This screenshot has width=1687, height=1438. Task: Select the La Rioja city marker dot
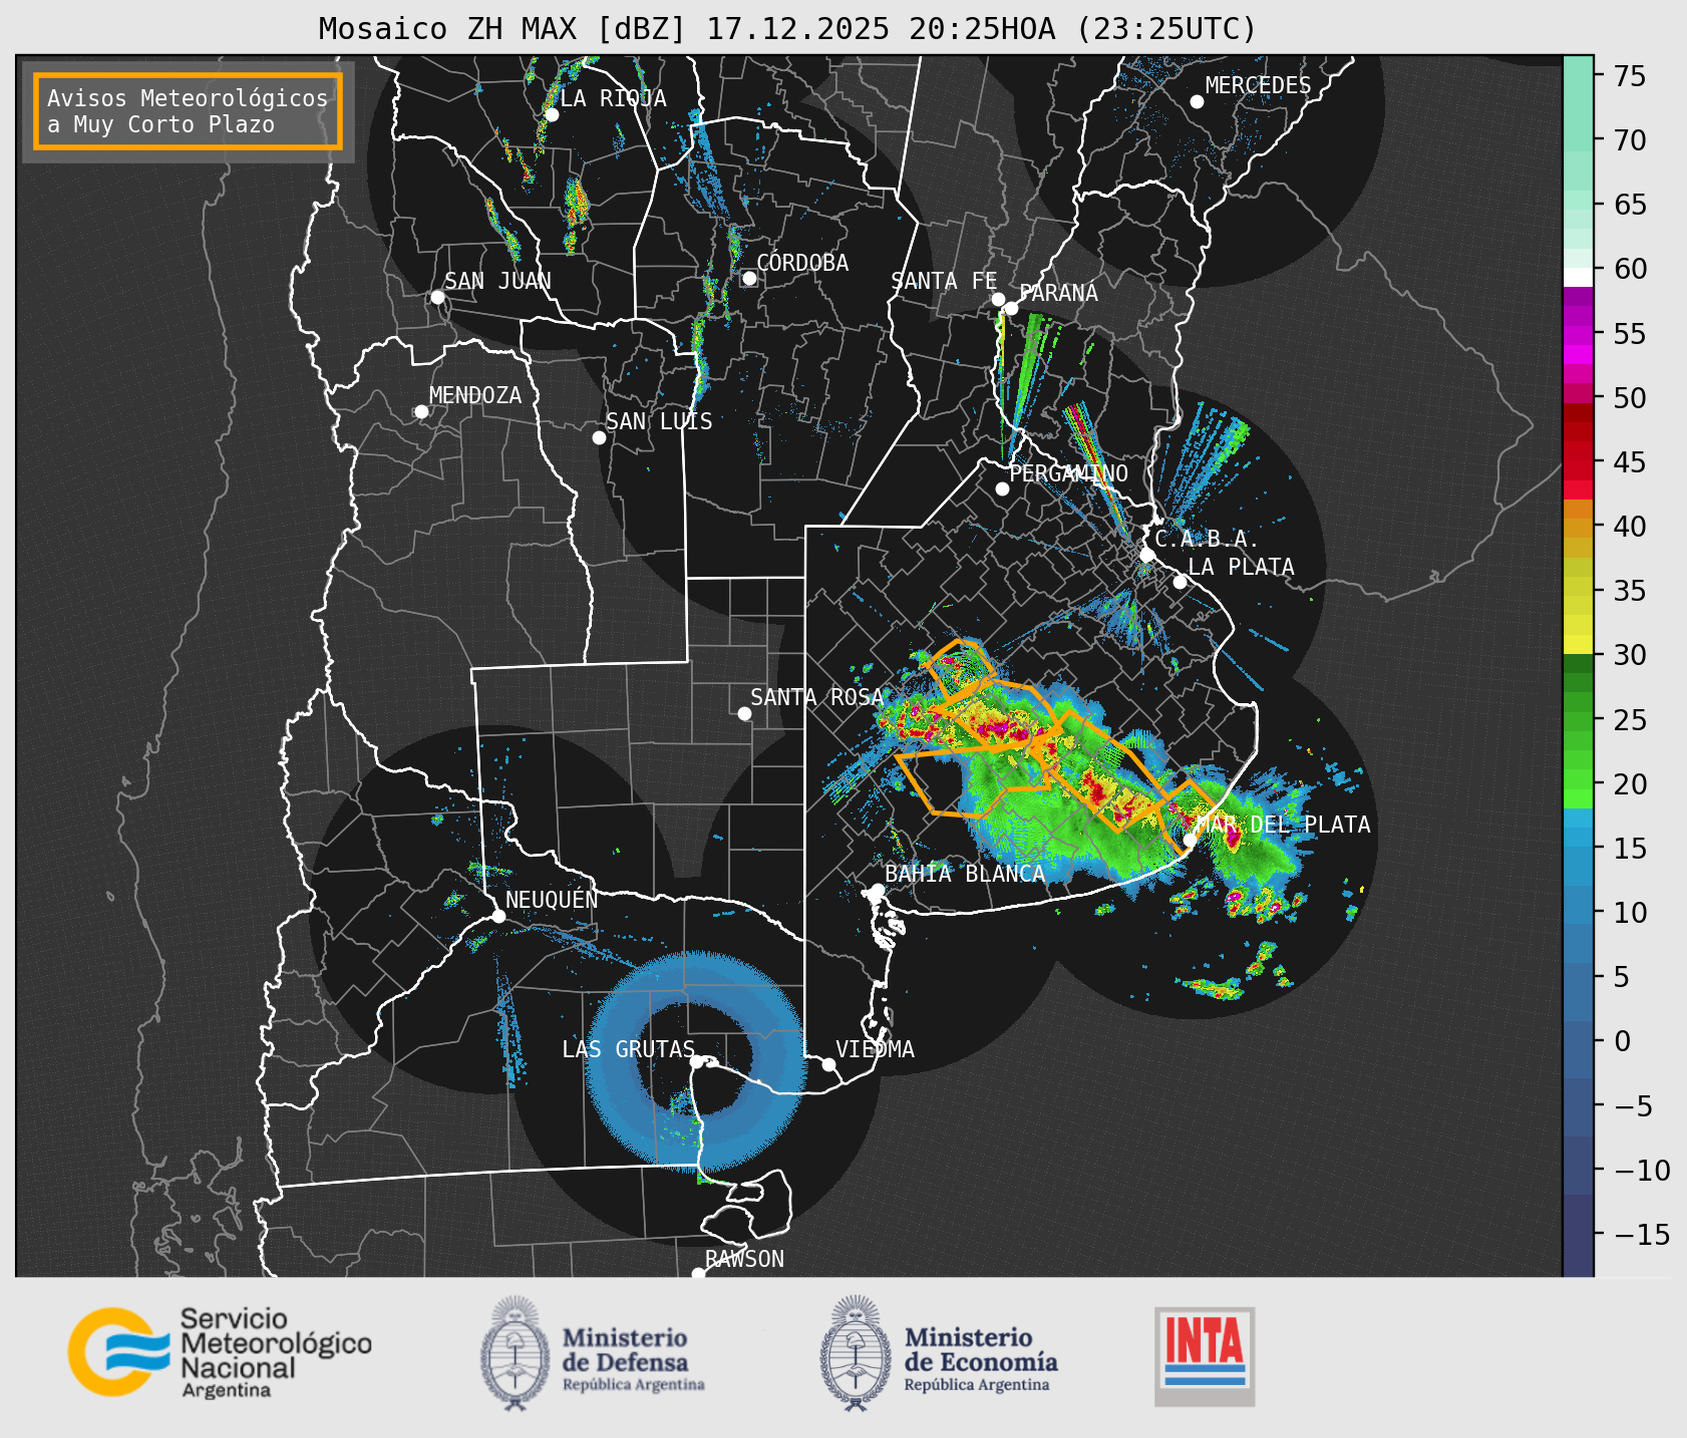point(551,115)
